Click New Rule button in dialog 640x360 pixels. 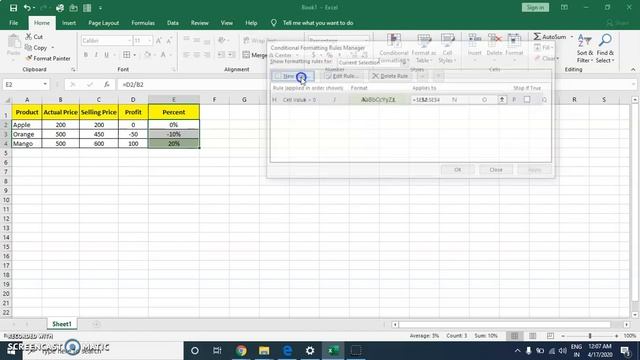[293, 76]
